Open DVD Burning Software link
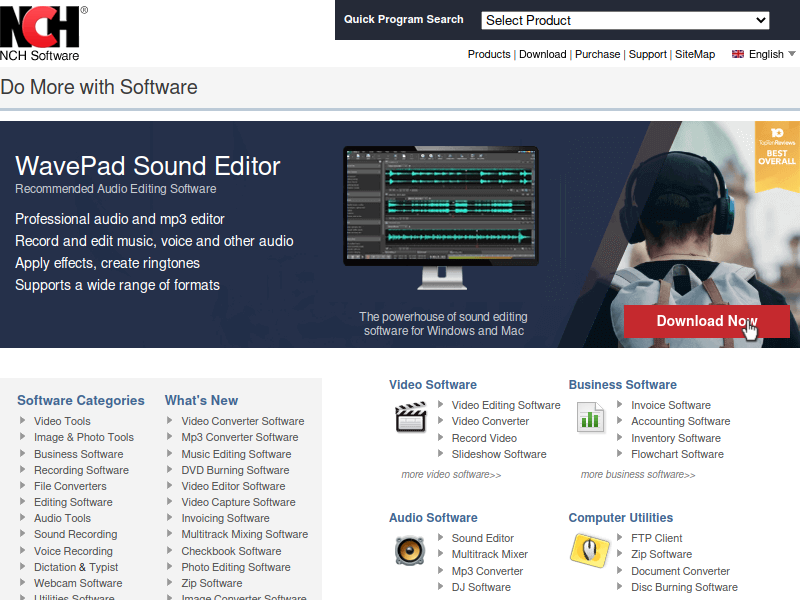800x600 pixels. (235, 470)
